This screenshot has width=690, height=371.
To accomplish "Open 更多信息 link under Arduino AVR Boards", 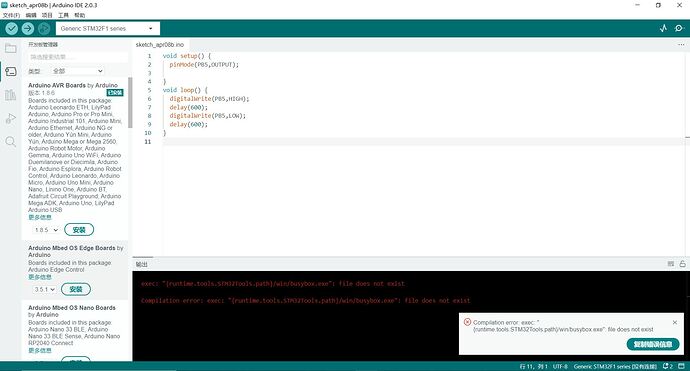I will click(40, 217).
